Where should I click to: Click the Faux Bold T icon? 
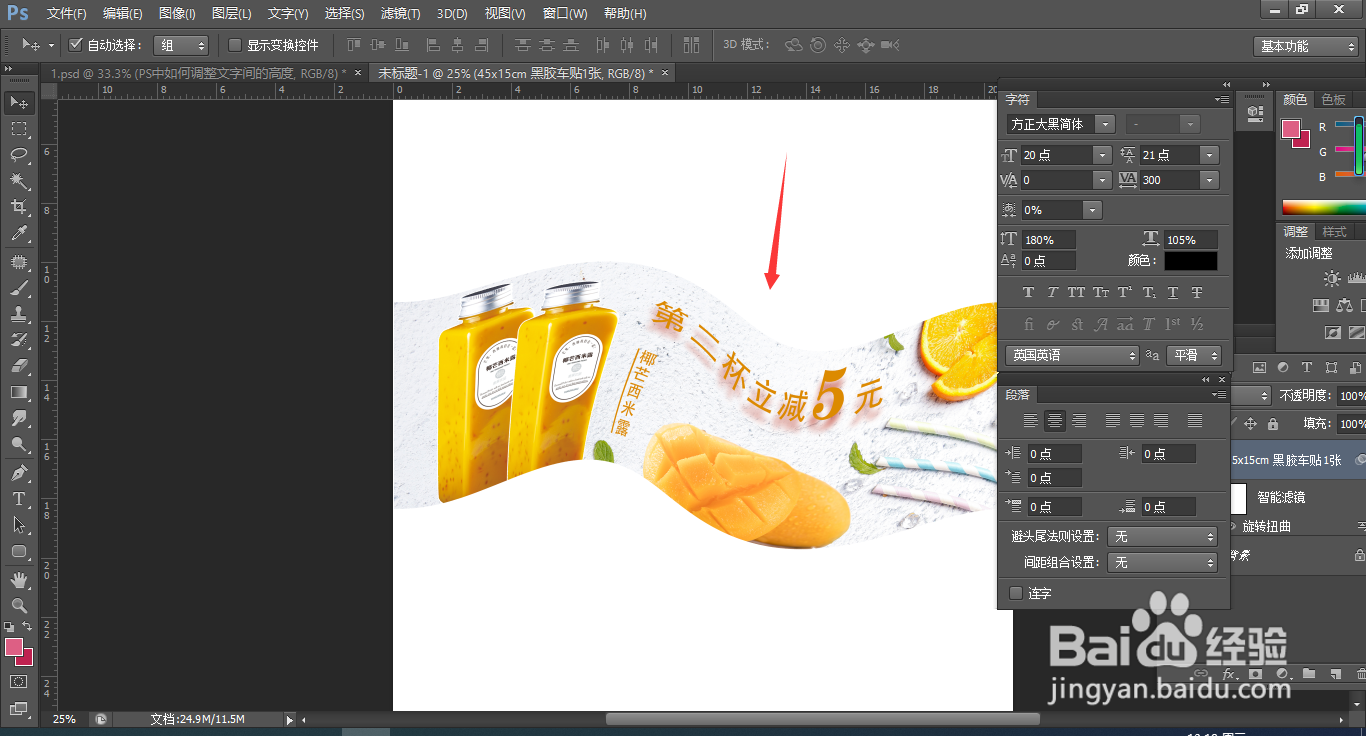1028,292
